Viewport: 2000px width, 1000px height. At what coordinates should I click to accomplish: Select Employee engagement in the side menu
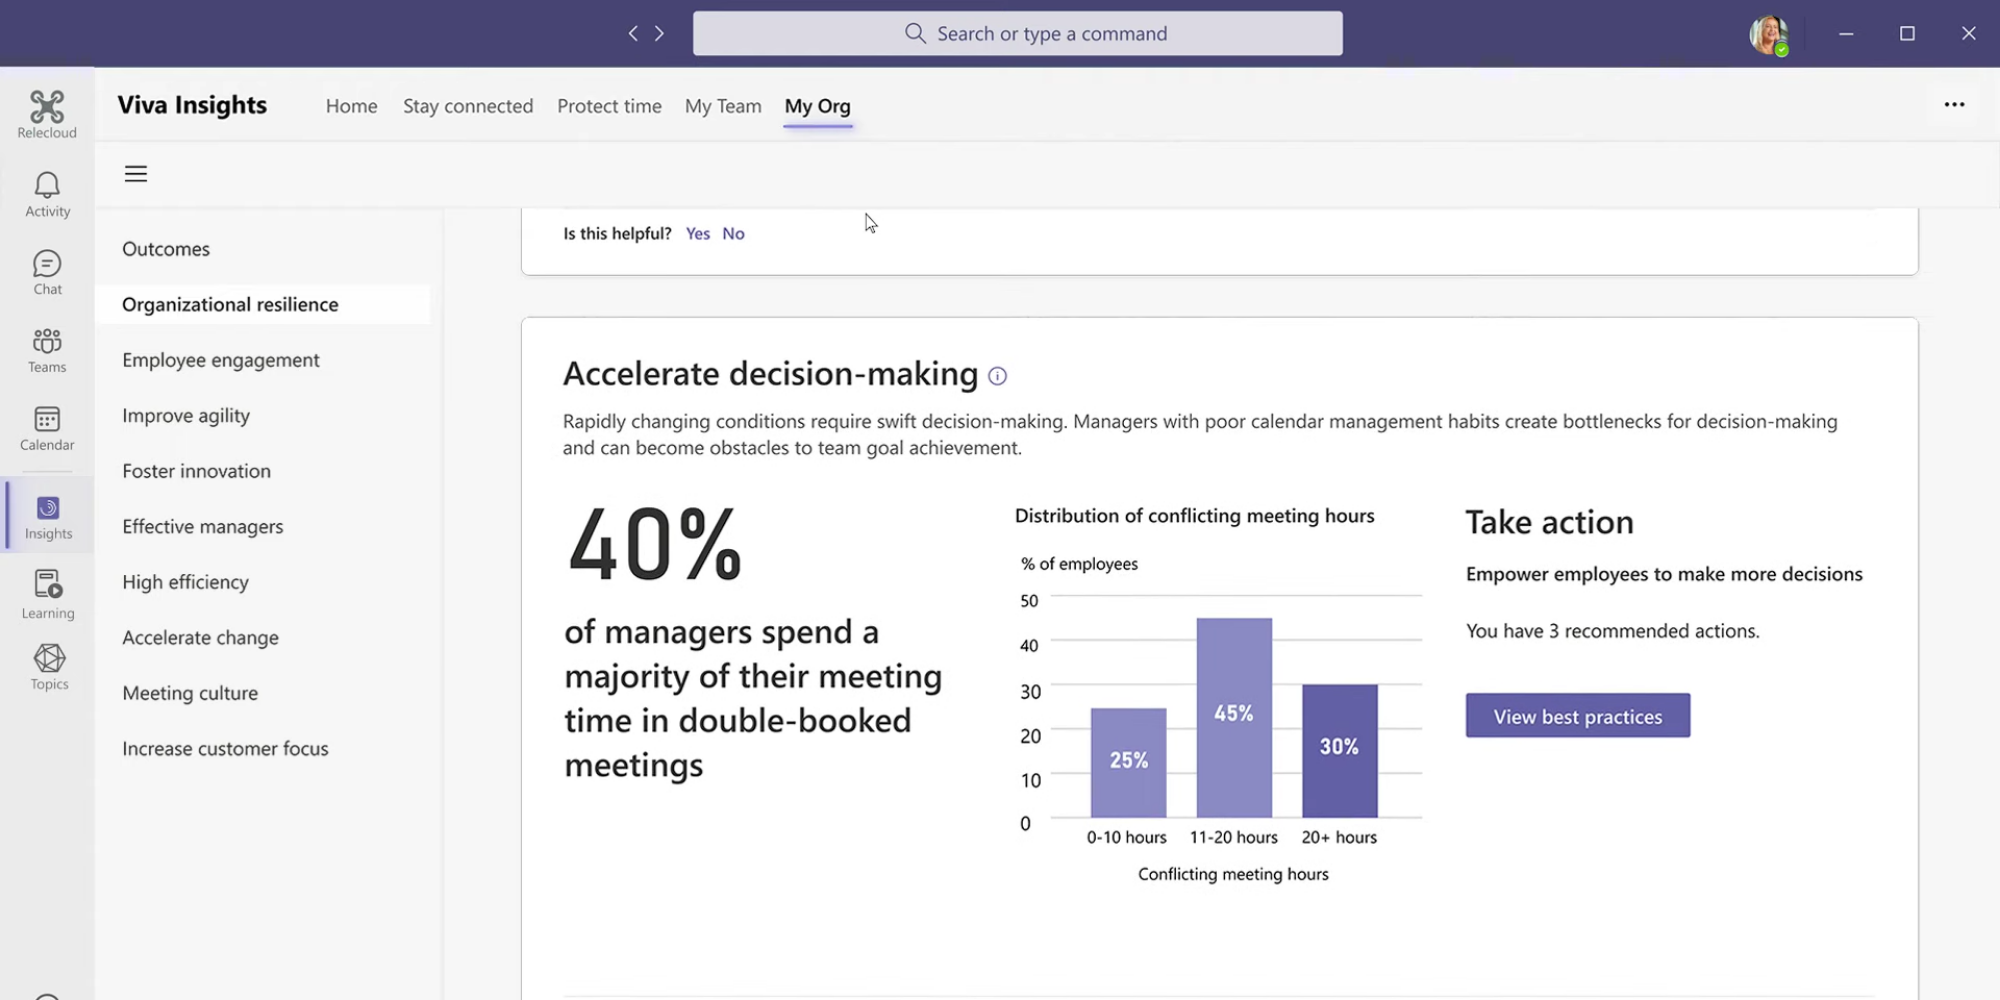click(x=221, y=360)
